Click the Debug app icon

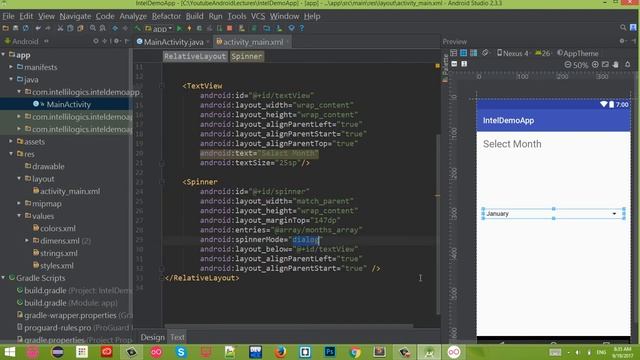point(199,29)
